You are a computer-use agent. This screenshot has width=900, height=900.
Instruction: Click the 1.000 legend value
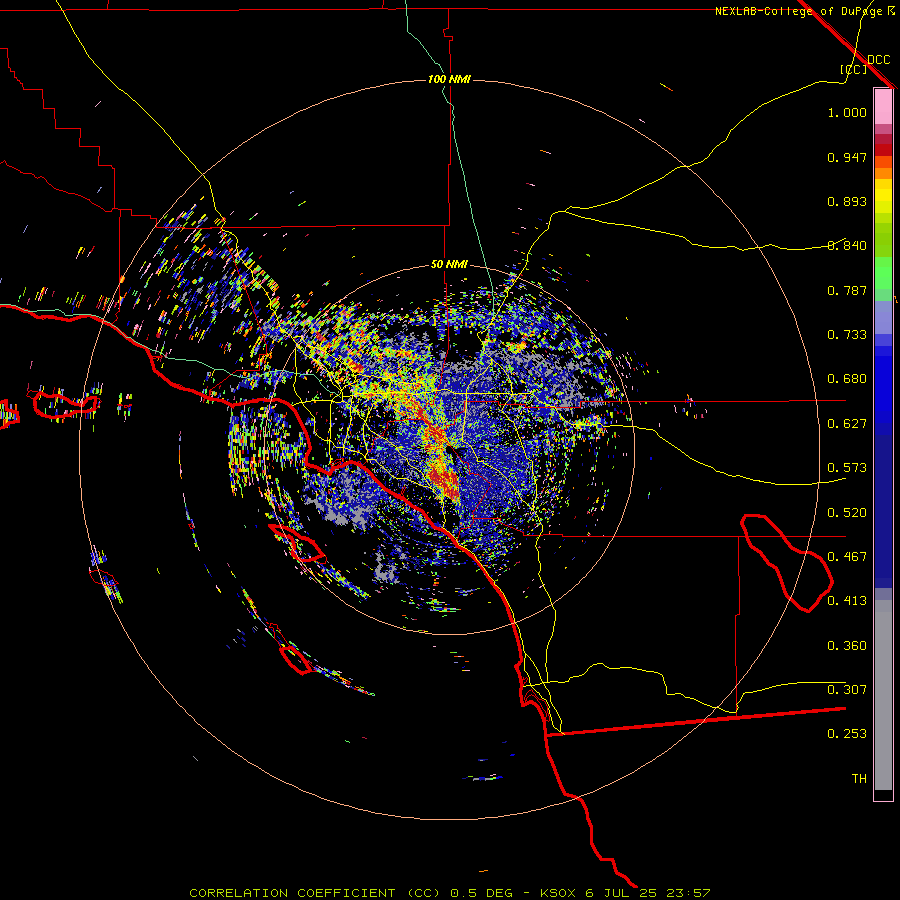(847, 112)
